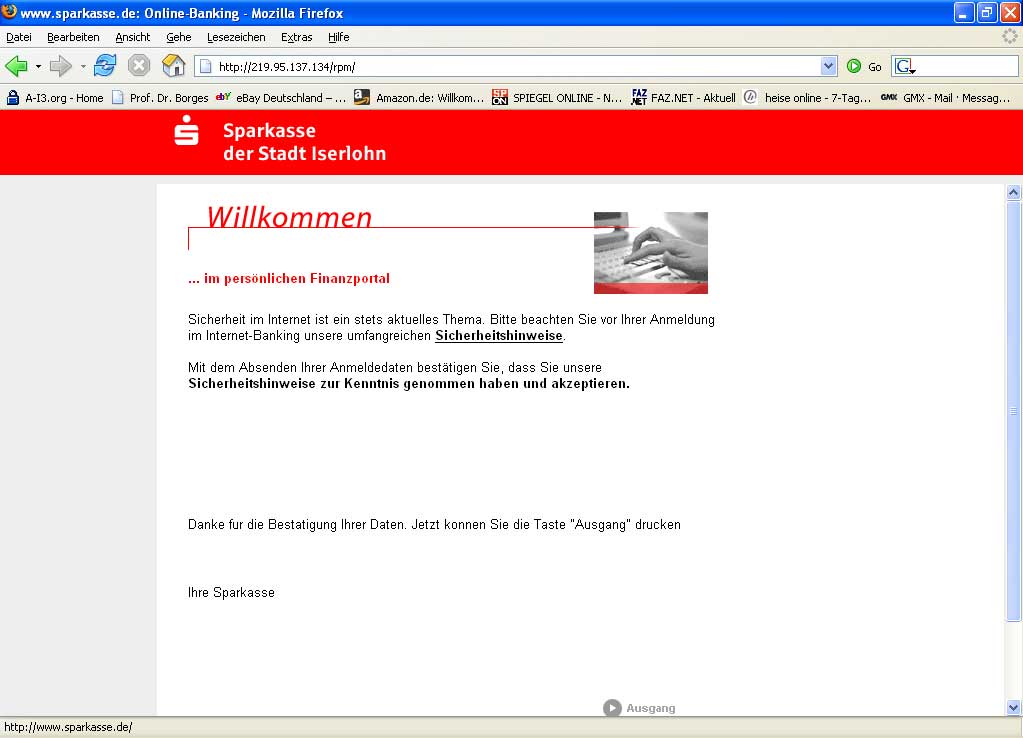The width and height of the screenshot is (1023, 738).
Task: Follow the Sicherheitshinweise link
Action: 498,335
